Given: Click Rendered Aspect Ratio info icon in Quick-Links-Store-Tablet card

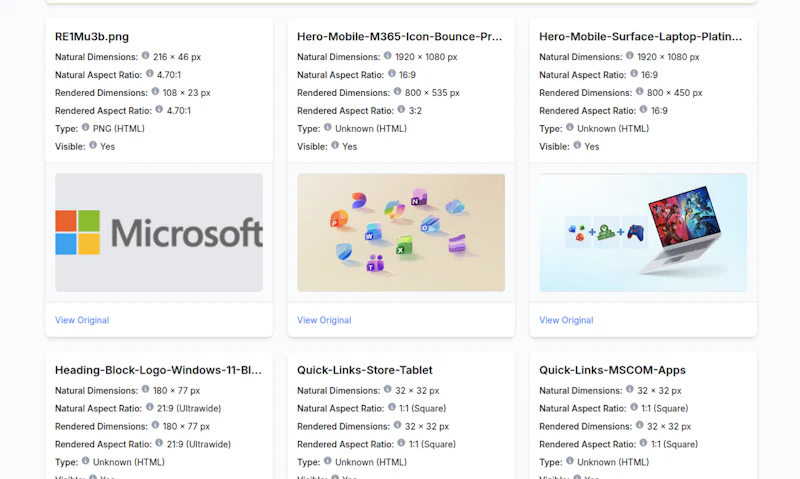Looking at the screenshot, I should (x=401, y=443).
